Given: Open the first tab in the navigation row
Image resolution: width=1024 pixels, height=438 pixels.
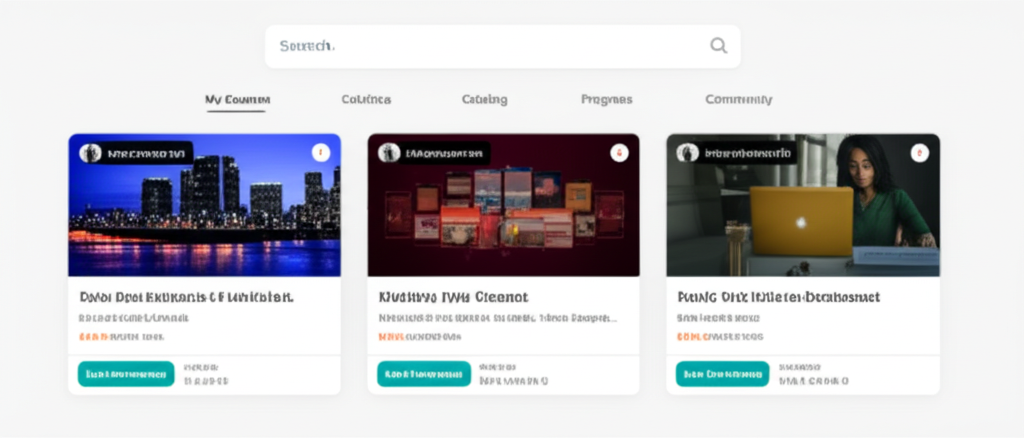Looking at the screenshot, I should pyautogui.click(x=237, y=100).
